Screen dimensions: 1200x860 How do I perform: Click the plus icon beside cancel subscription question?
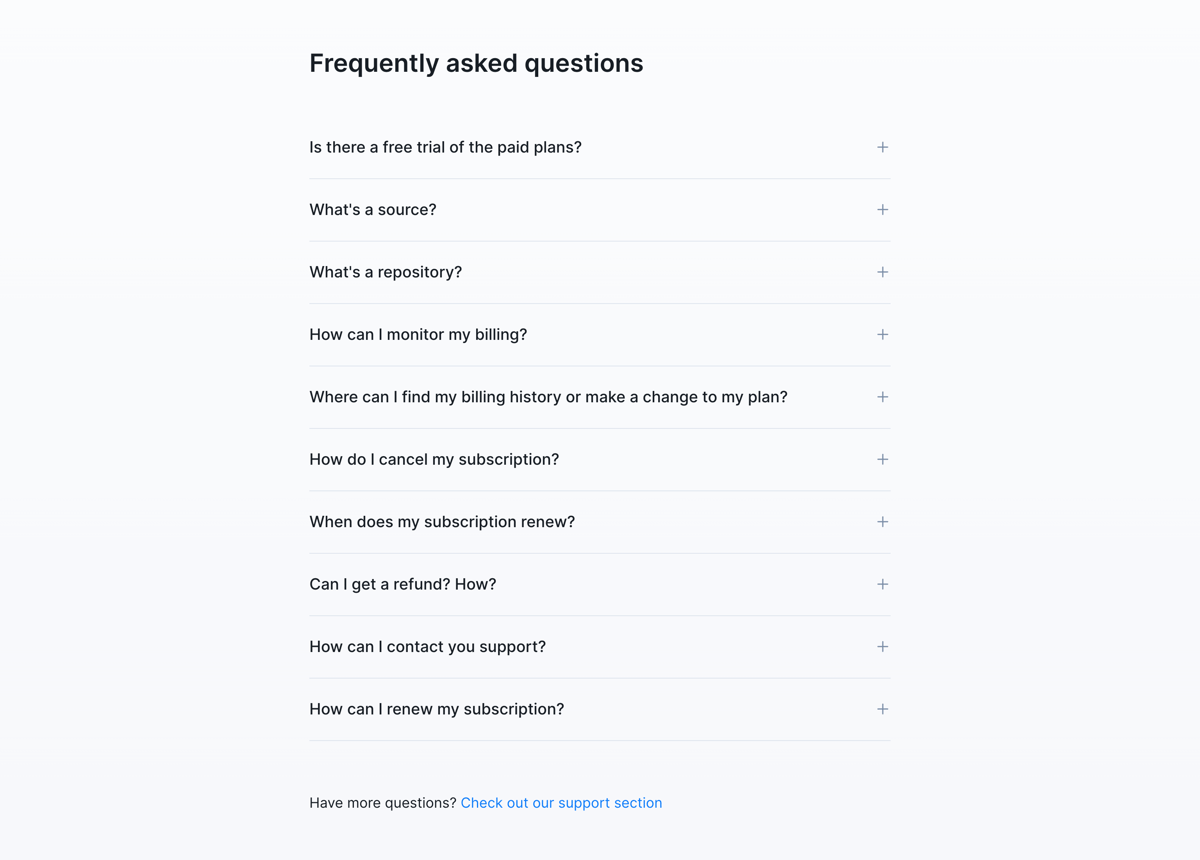pyautogui.click(x=882, y=459)
